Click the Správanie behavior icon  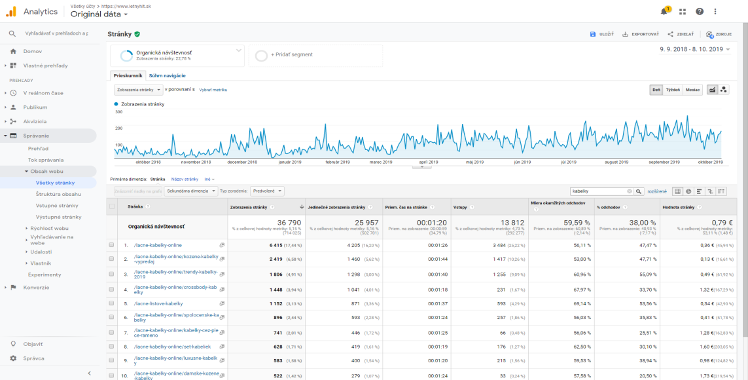(13, 136)
